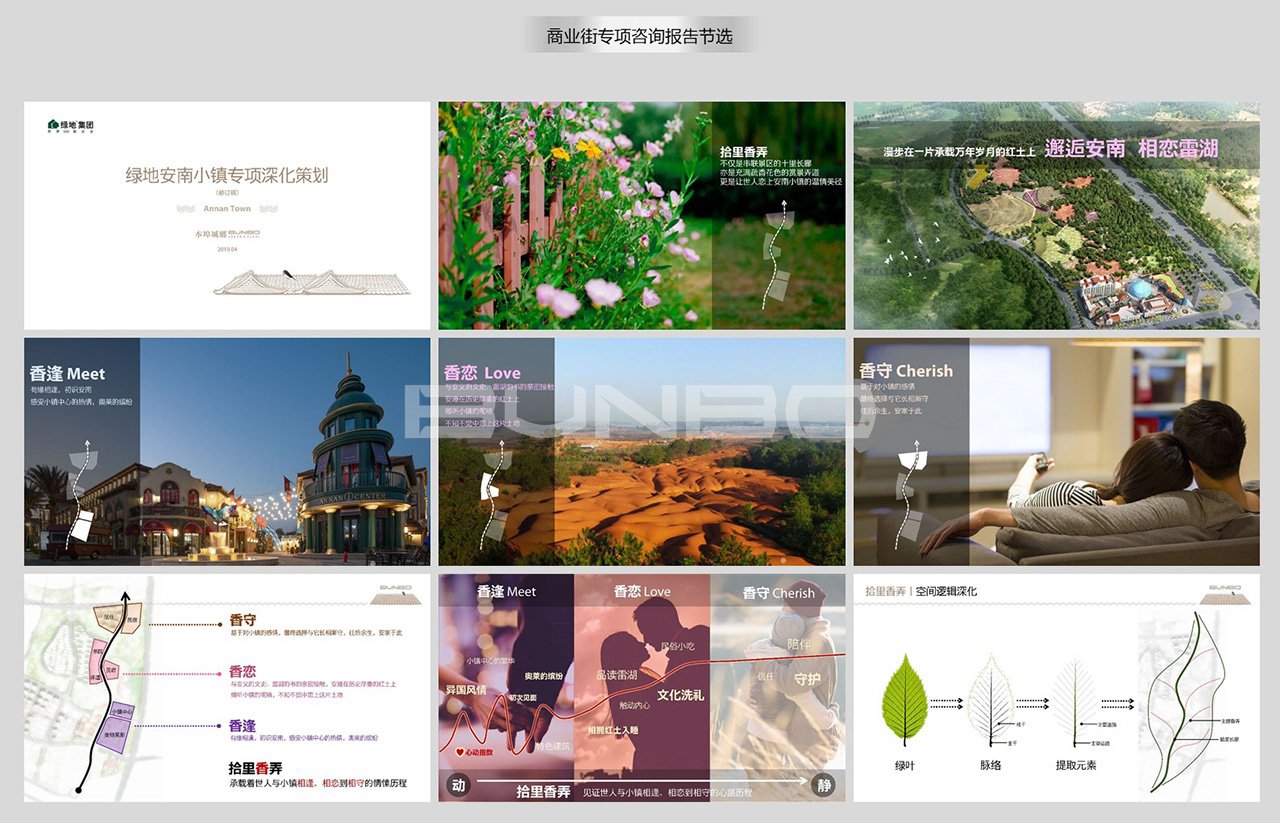Select the blue 香逢 label beside the map
The height and width of the screenshot is (823, 1280).
click(242, 725)
